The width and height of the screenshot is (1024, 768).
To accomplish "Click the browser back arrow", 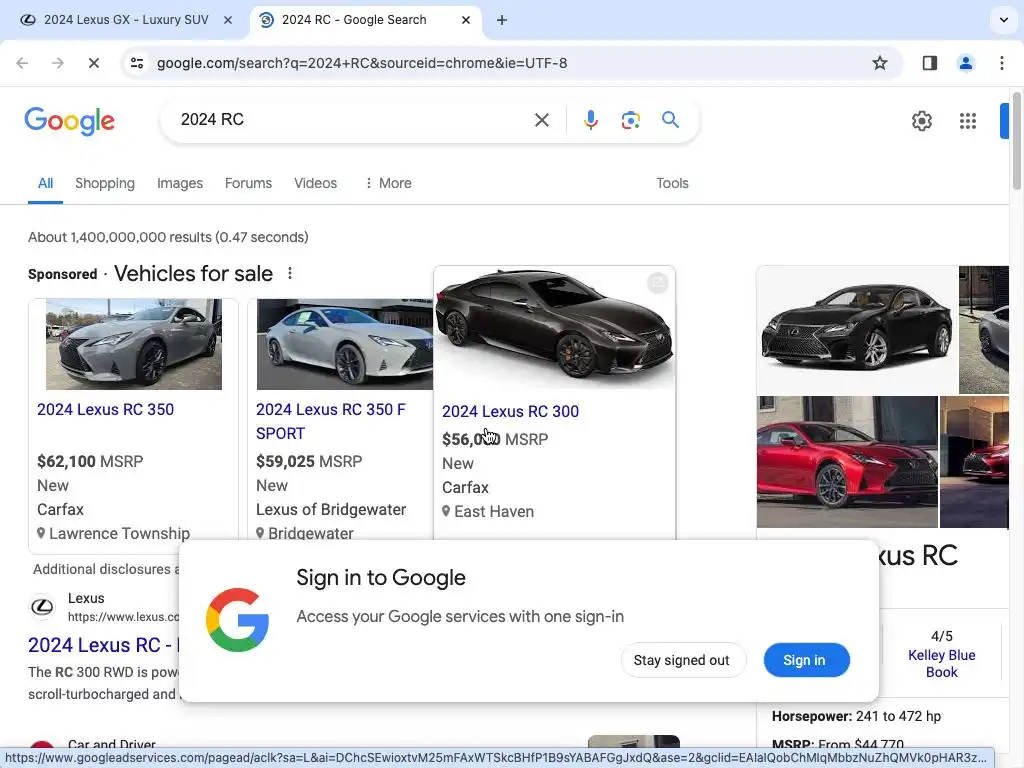I will coord(22,63).
